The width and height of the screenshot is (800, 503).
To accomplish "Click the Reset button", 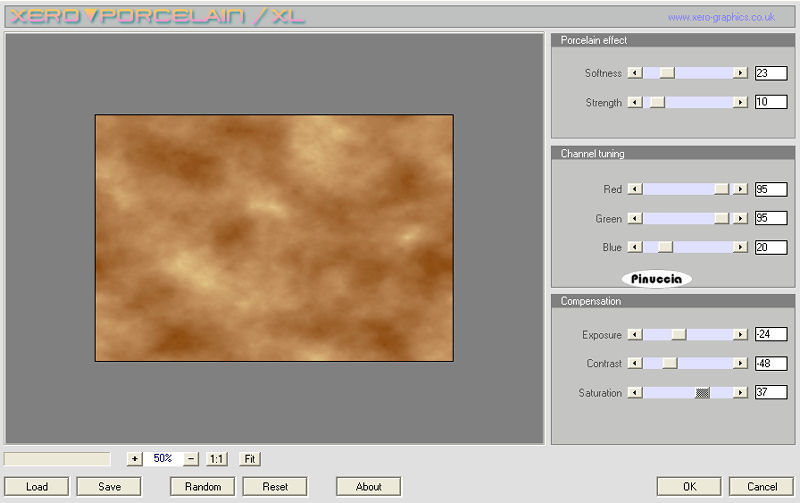I will (275, 487).
